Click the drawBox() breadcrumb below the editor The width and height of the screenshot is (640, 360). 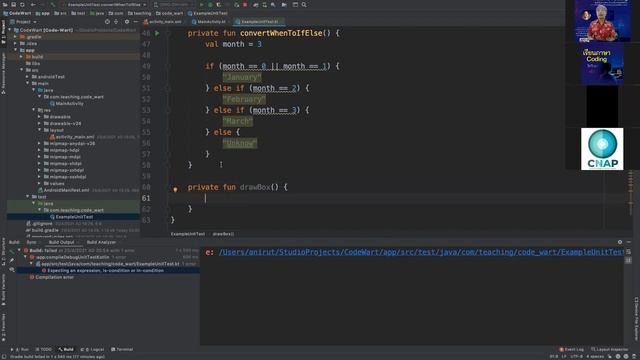[x=223, y=234]
